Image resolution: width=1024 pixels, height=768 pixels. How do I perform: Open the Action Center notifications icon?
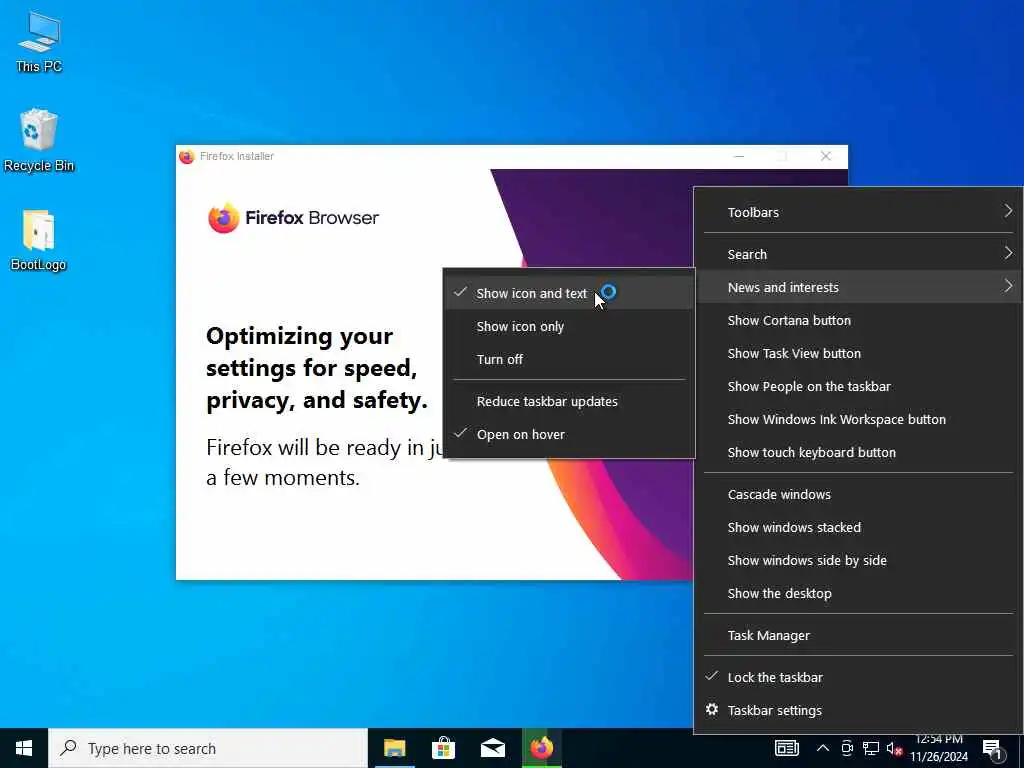tap(992, 750)
